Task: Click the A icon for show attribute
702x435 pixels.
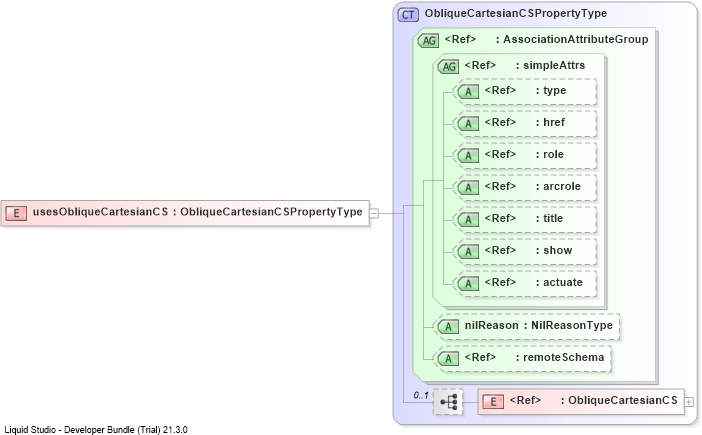Action: tap(468, 252)
